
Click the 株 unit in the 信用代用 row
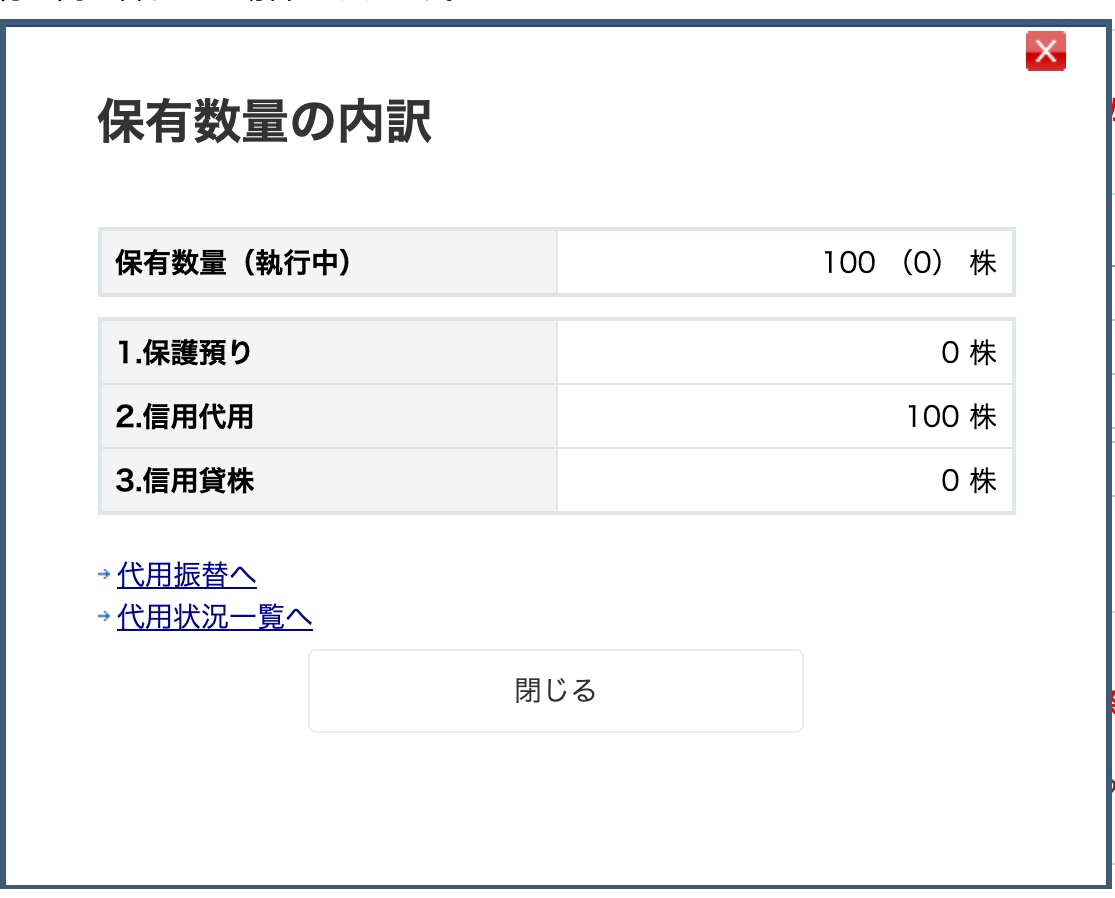point(983,417)
